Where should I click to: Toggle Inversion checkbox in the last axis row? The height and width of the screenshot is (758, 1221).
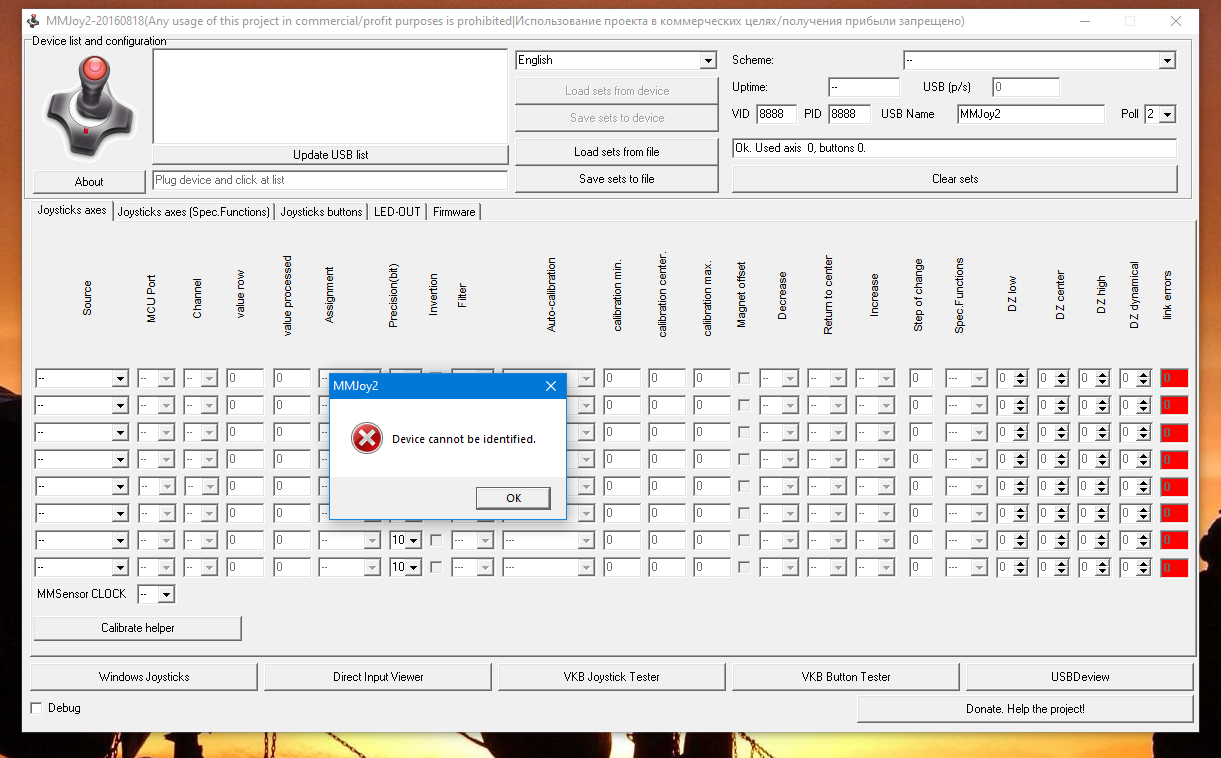(x=436, y=567)
